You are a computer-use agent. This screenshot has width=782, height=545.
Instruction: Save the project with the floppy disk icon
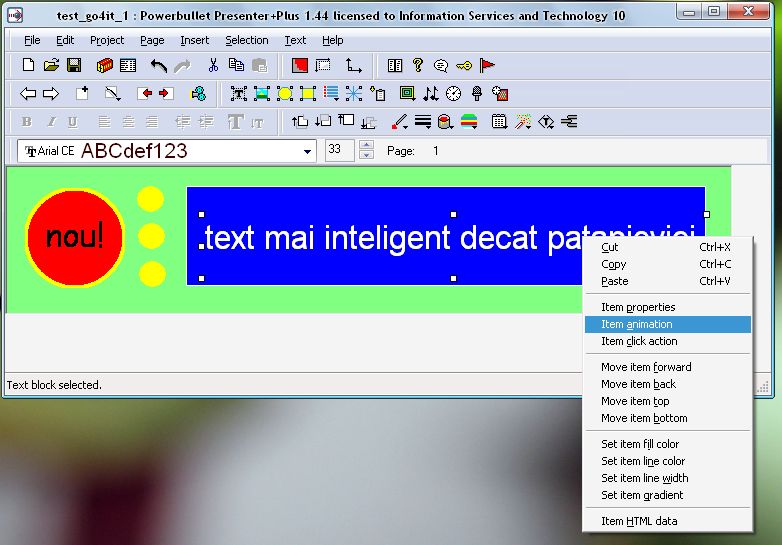(x=74, y=65)
